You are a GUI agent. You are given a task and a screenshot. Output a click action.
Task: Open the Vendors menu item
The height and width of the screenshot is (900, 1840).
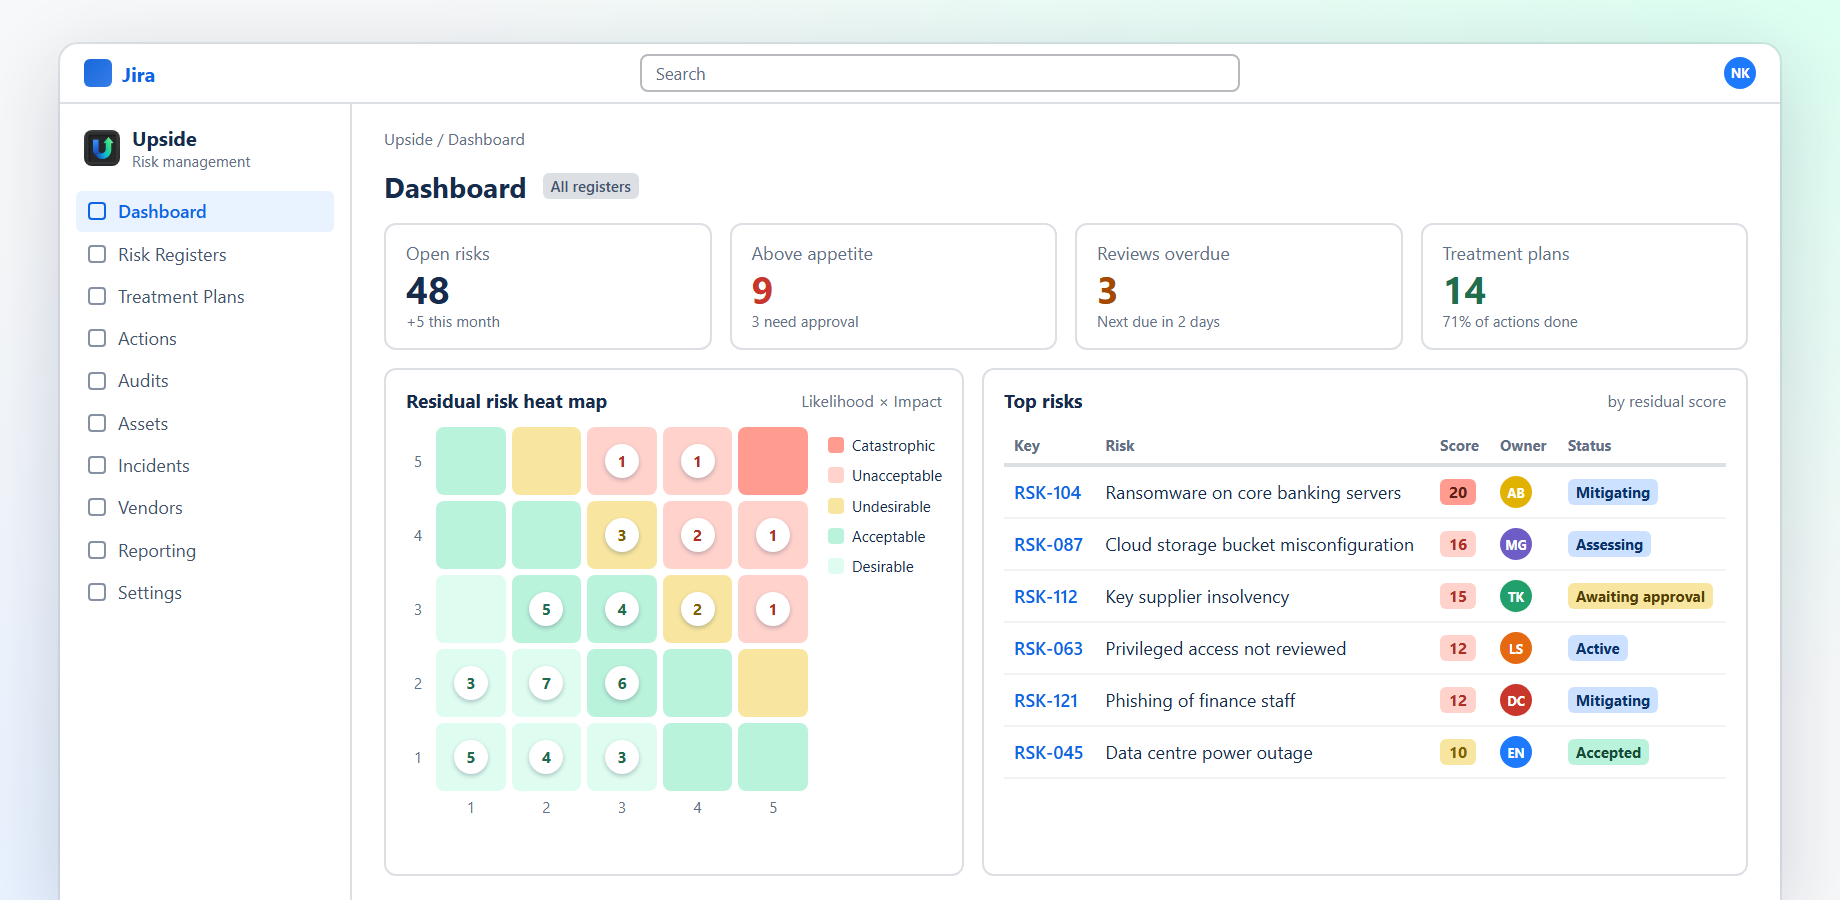[205, 507]
